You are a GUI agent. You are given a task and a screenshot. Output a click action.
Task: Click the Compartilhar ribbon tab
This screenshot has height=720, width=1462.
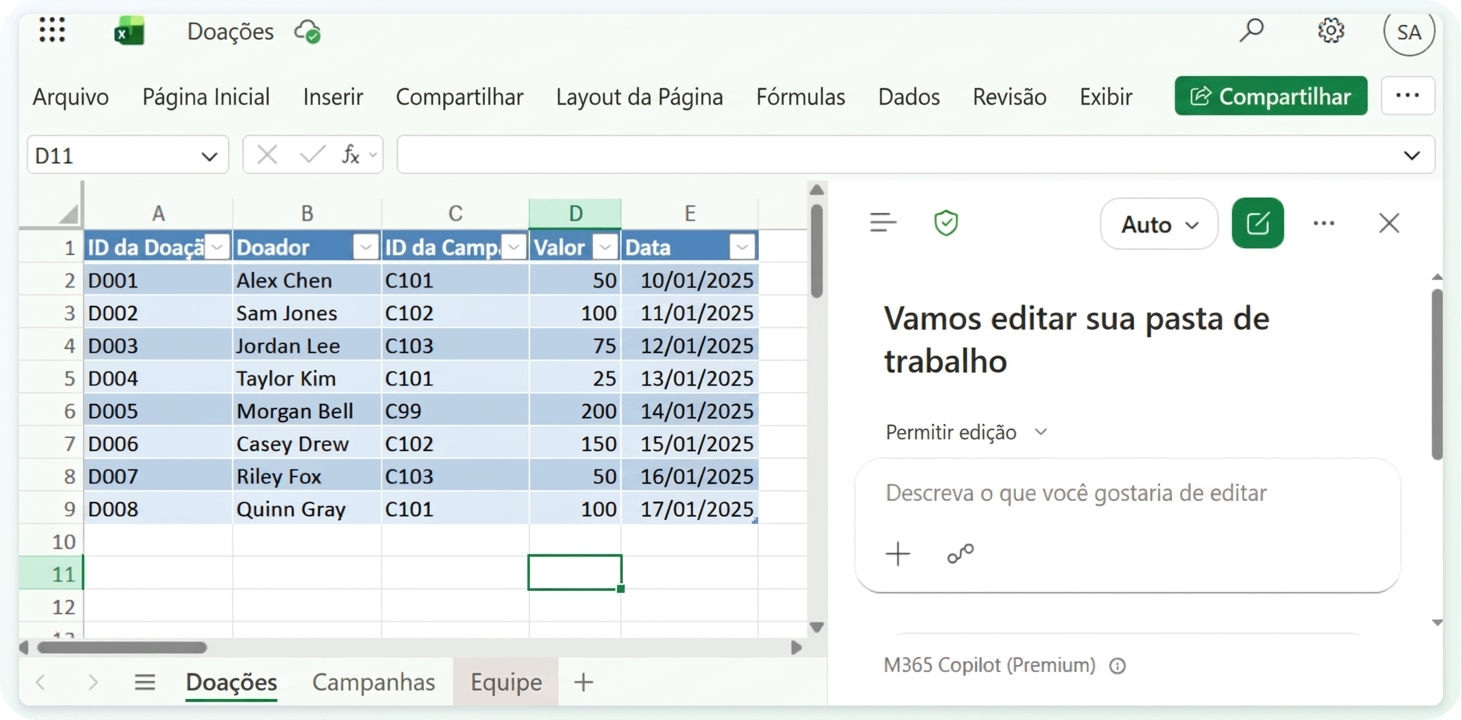pos(459,97)
